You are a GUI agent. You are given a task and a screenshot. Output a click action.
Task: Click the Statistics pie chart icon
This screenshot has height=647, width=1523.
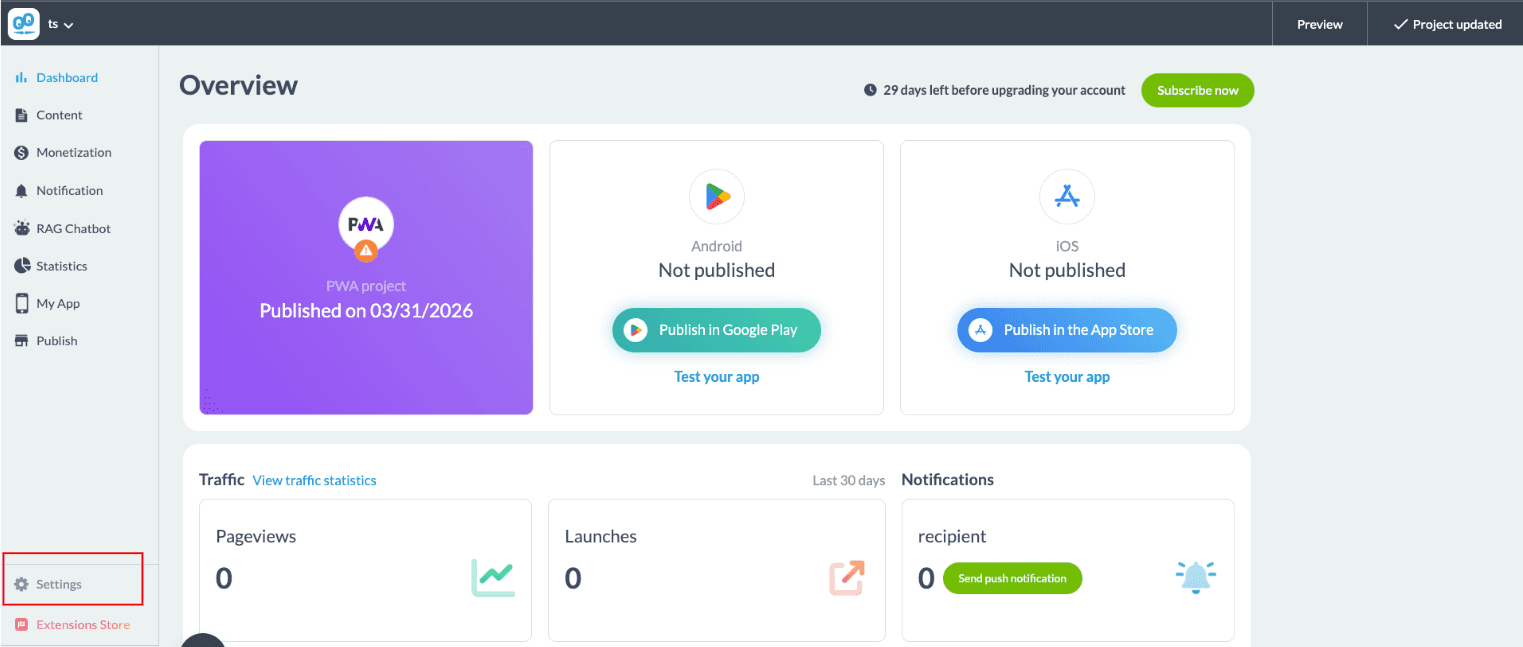21,266
